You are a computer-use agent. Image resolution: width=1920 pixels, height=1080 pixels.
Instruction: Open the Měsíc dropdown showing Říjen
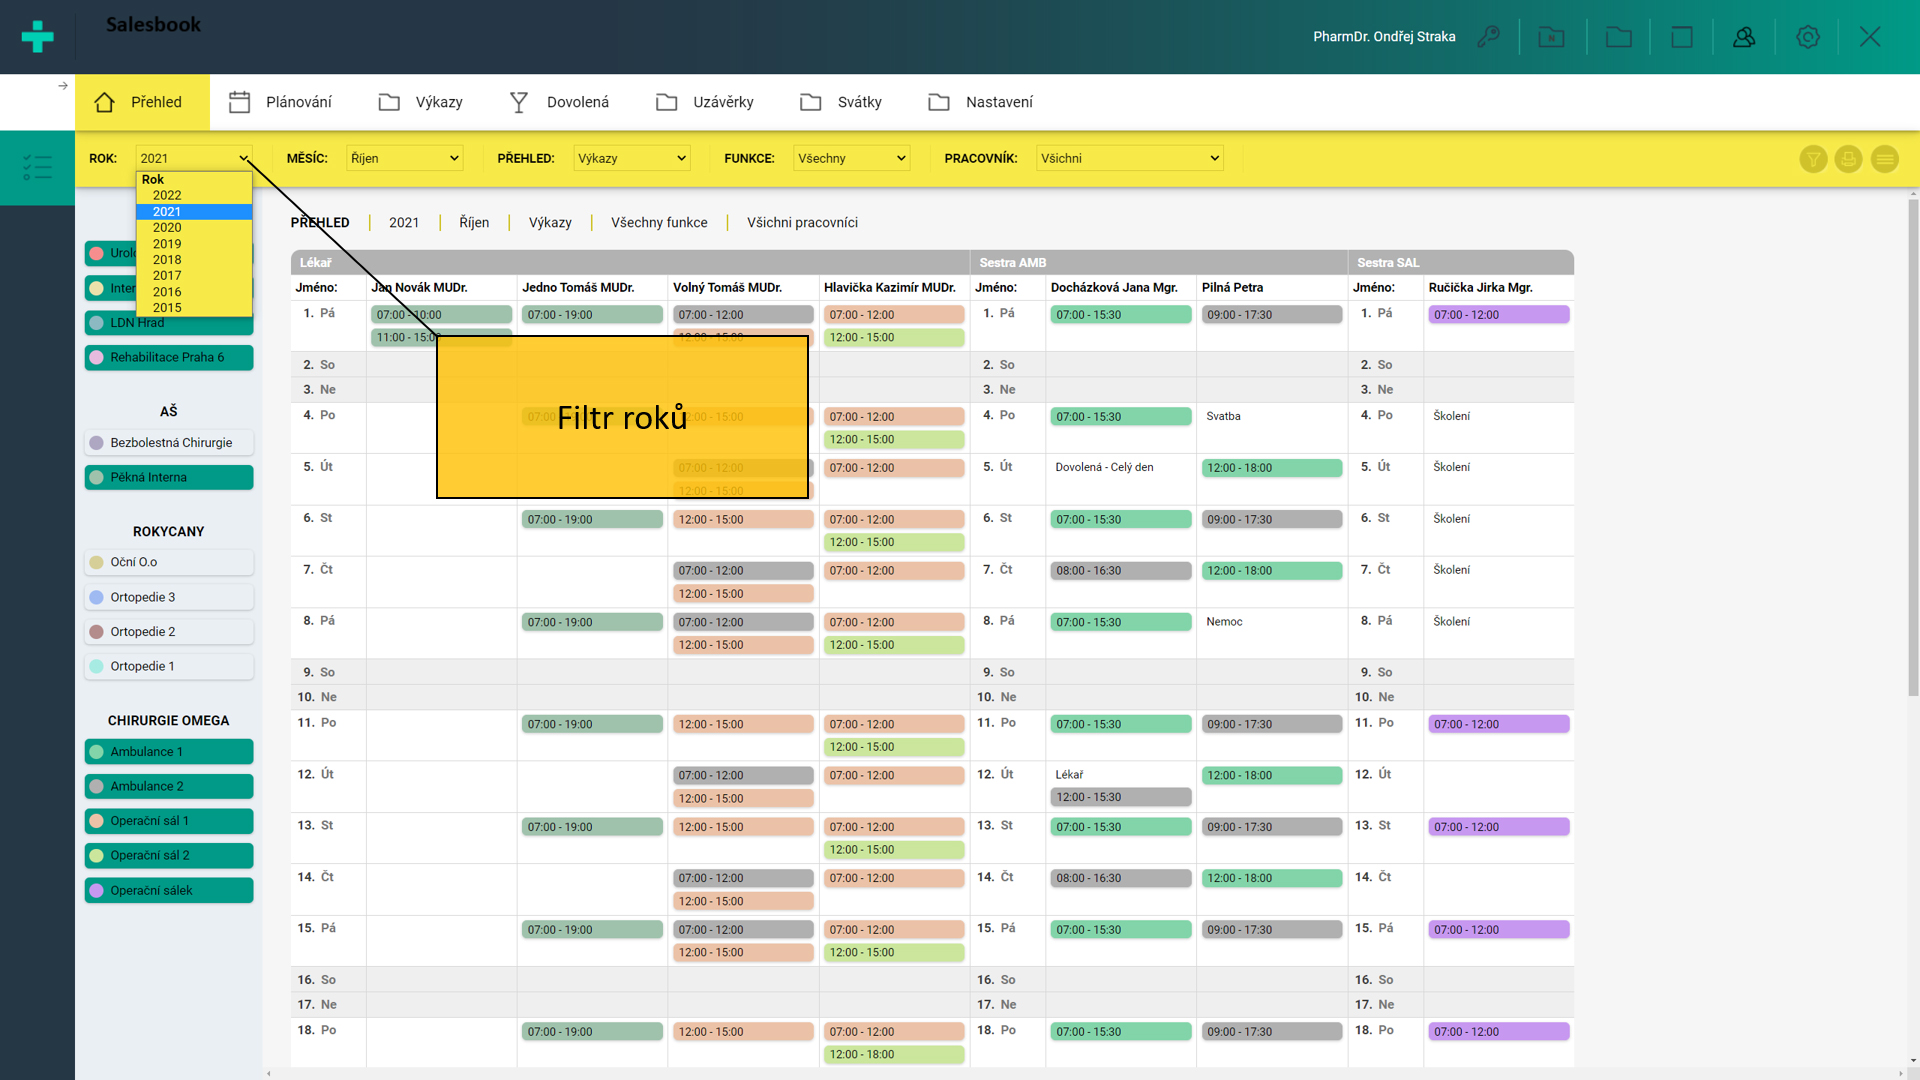pyautogui.click(x=404, y=158)
